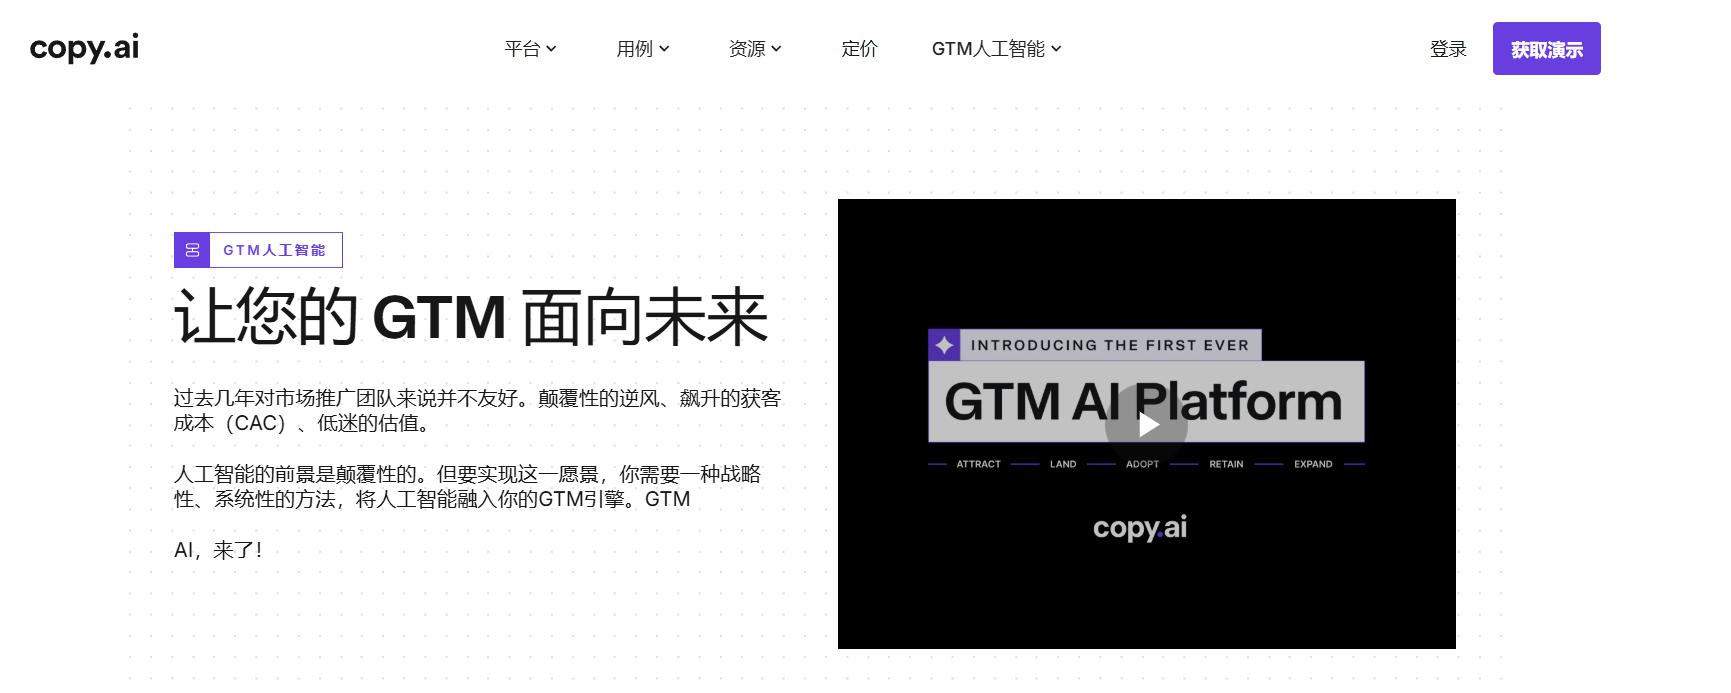Screen dimensions: 1731x693
Task: Click the 登录 link
Action: 1448,49
